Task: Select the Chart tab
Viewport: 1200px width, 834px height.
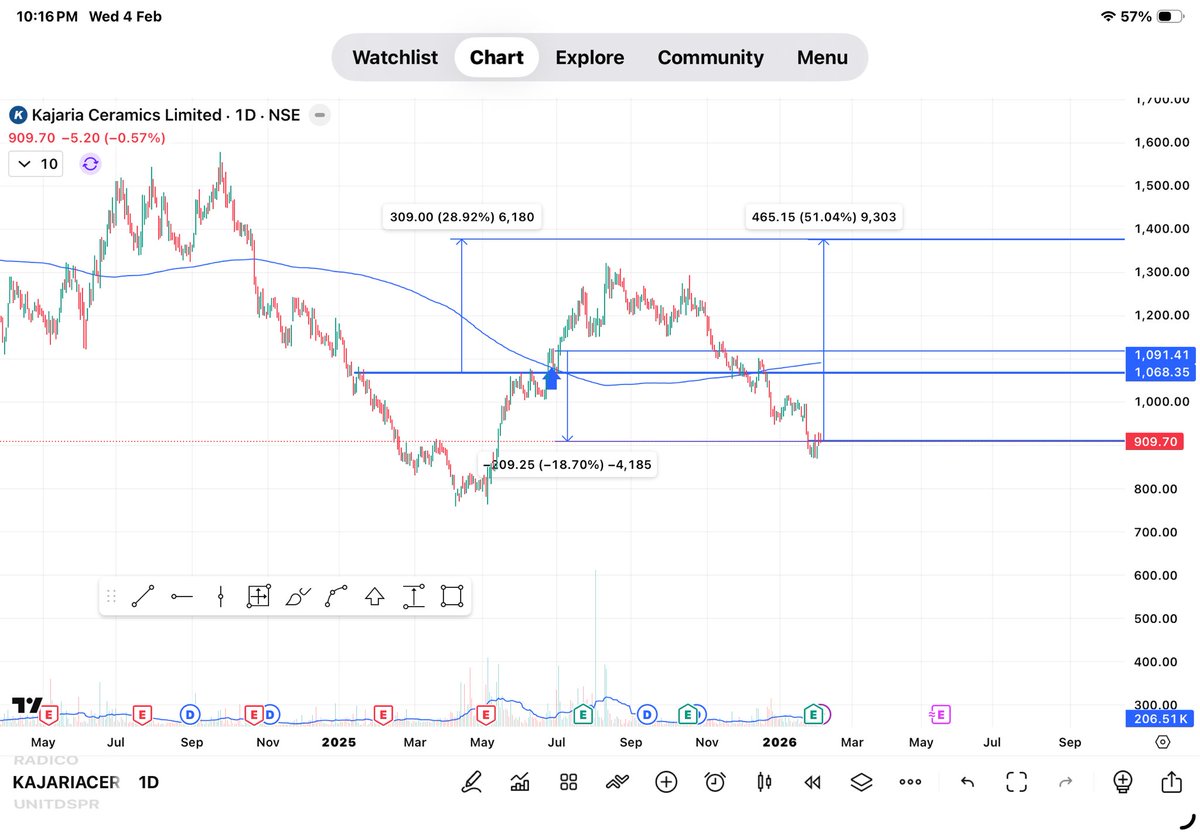Action: 497,57
